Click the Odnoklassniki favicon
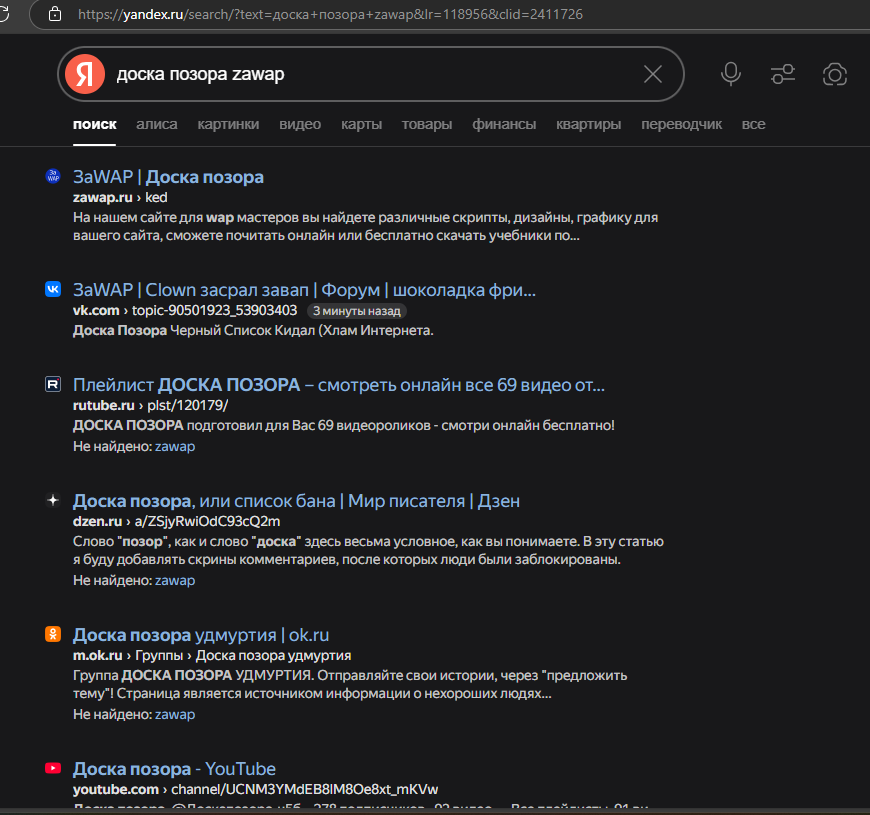 click(x=53, y=634)
